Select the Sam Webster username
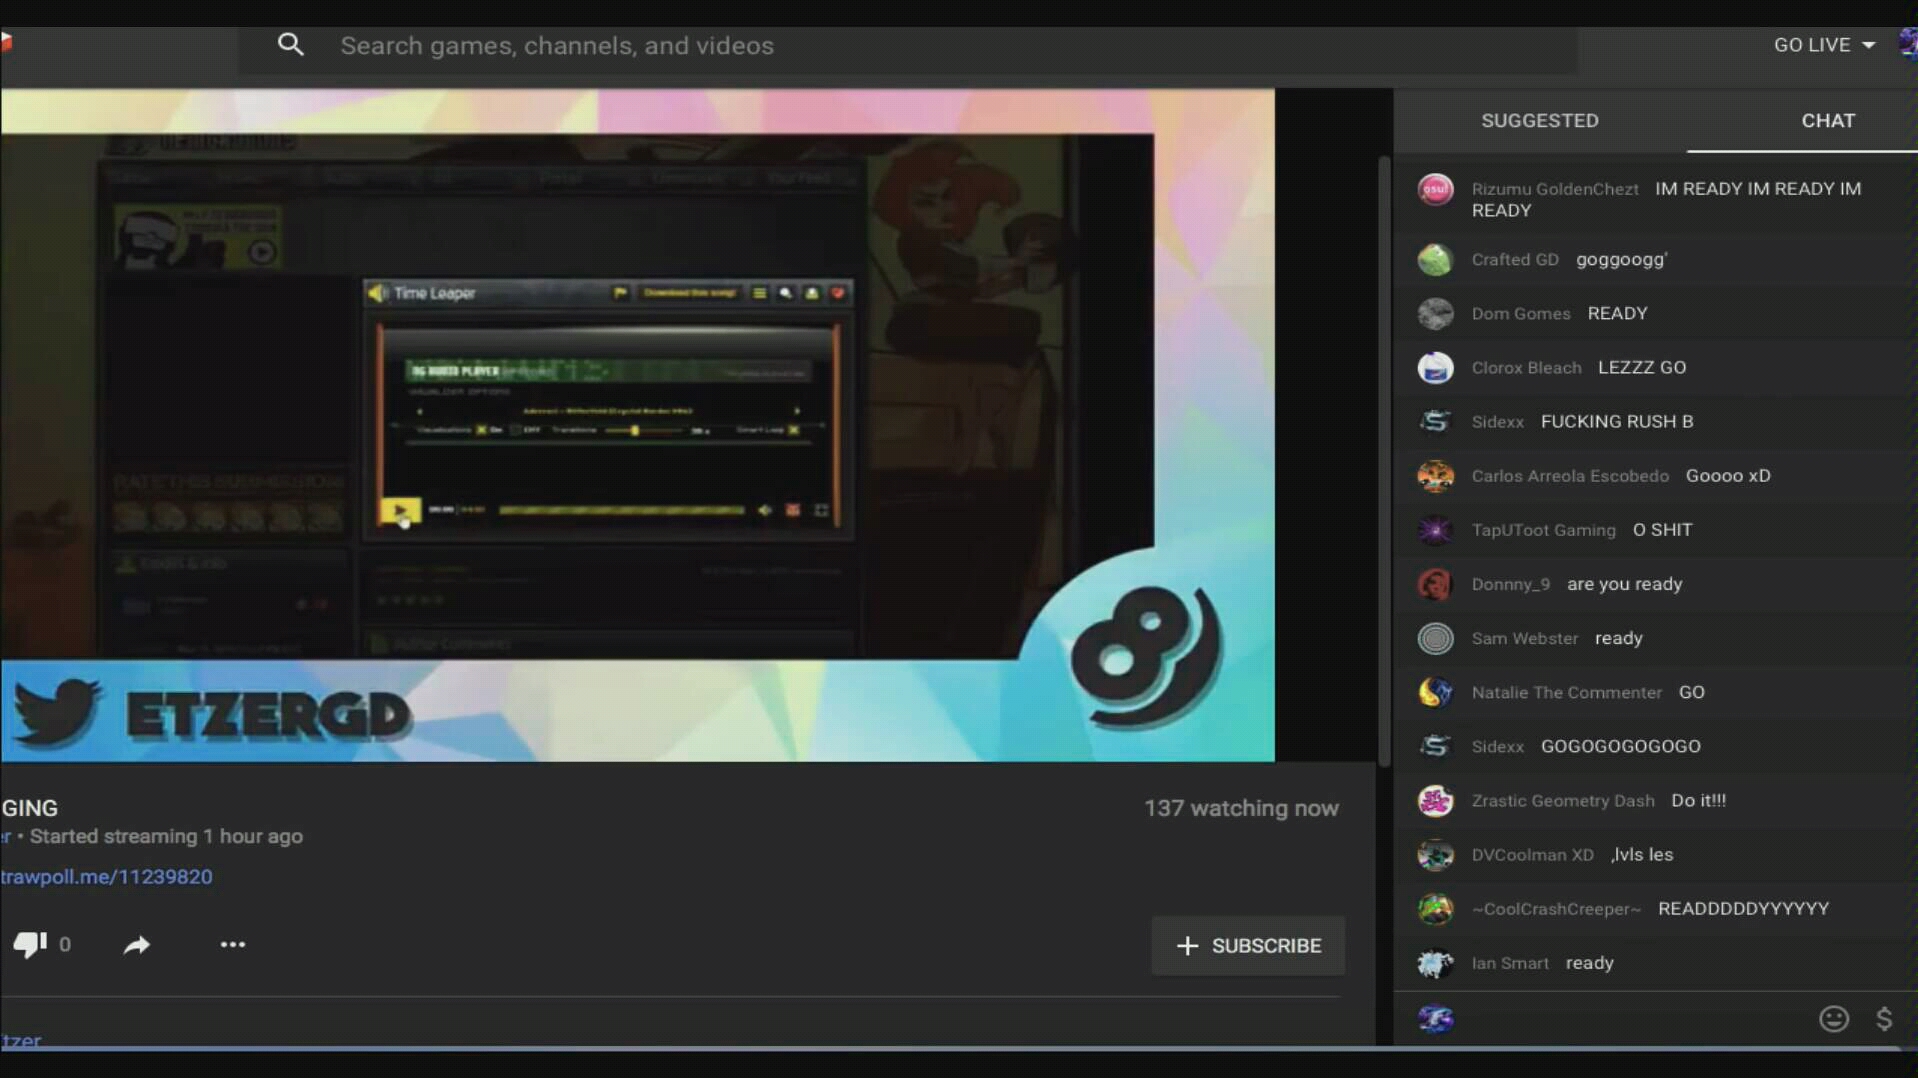Viewport: 1918px width, 1078px height. coord(1524,638)
